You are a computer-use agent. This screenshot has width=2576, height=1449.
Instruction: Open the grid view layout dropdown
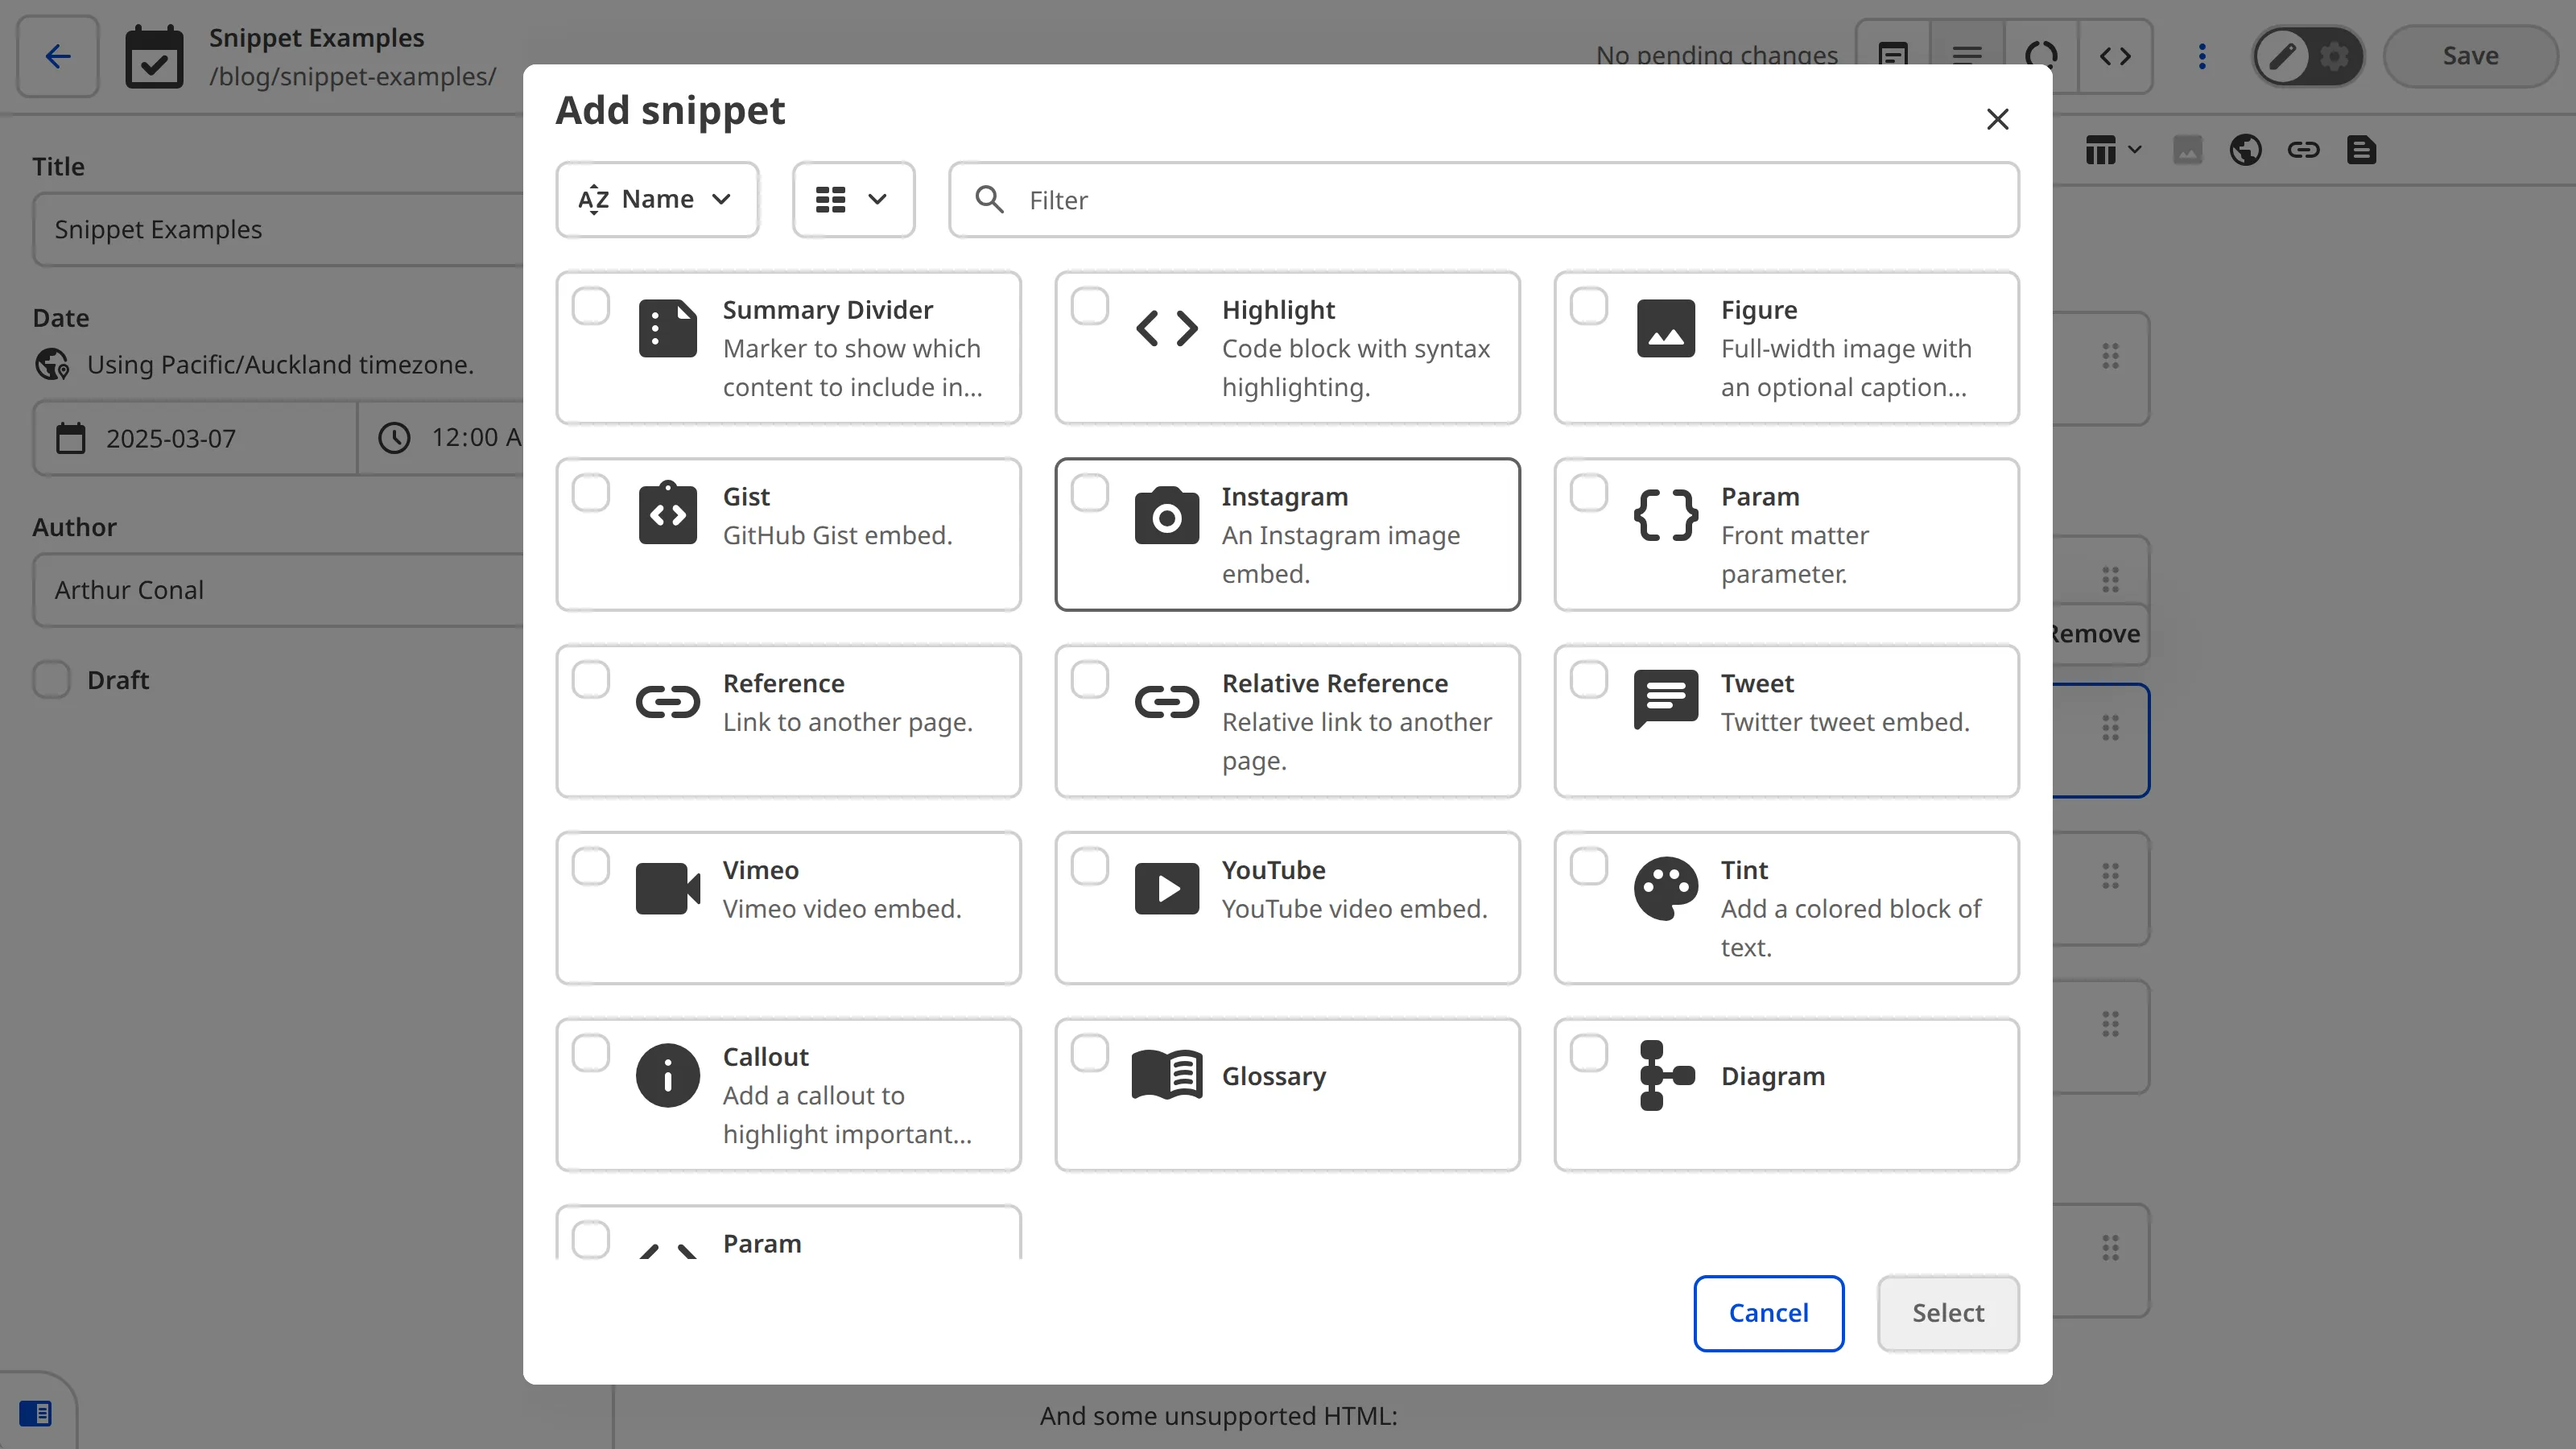click(853, 199)
